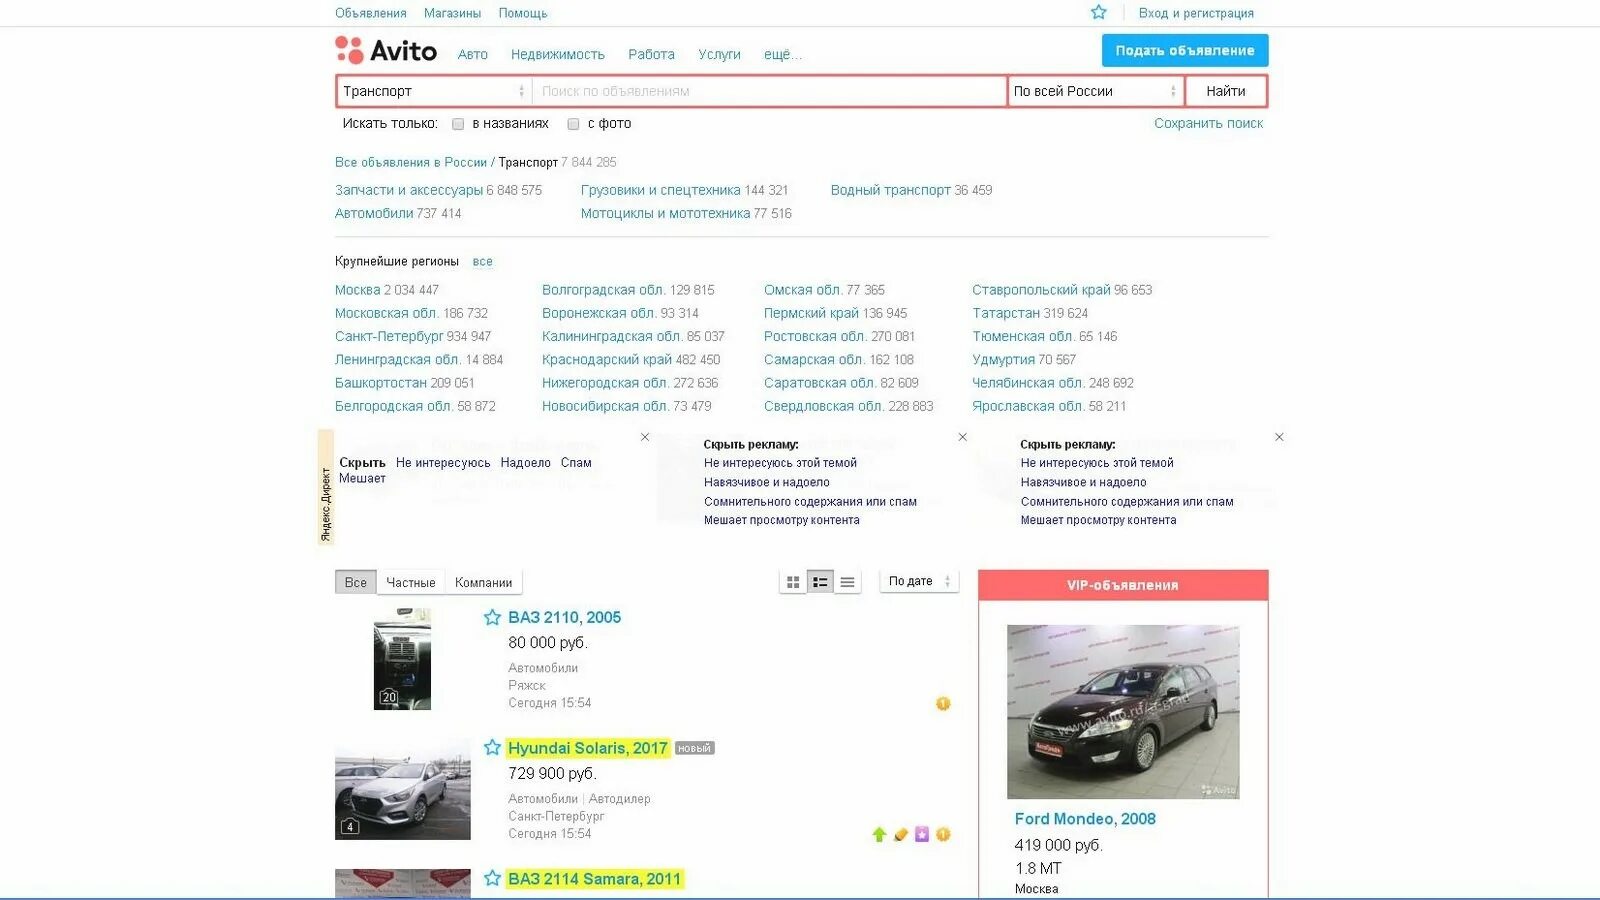The height and width of the screenshot is (900, 1600).
Task: Open the Ford Mondeo VIP photo
Action: 1123,711
